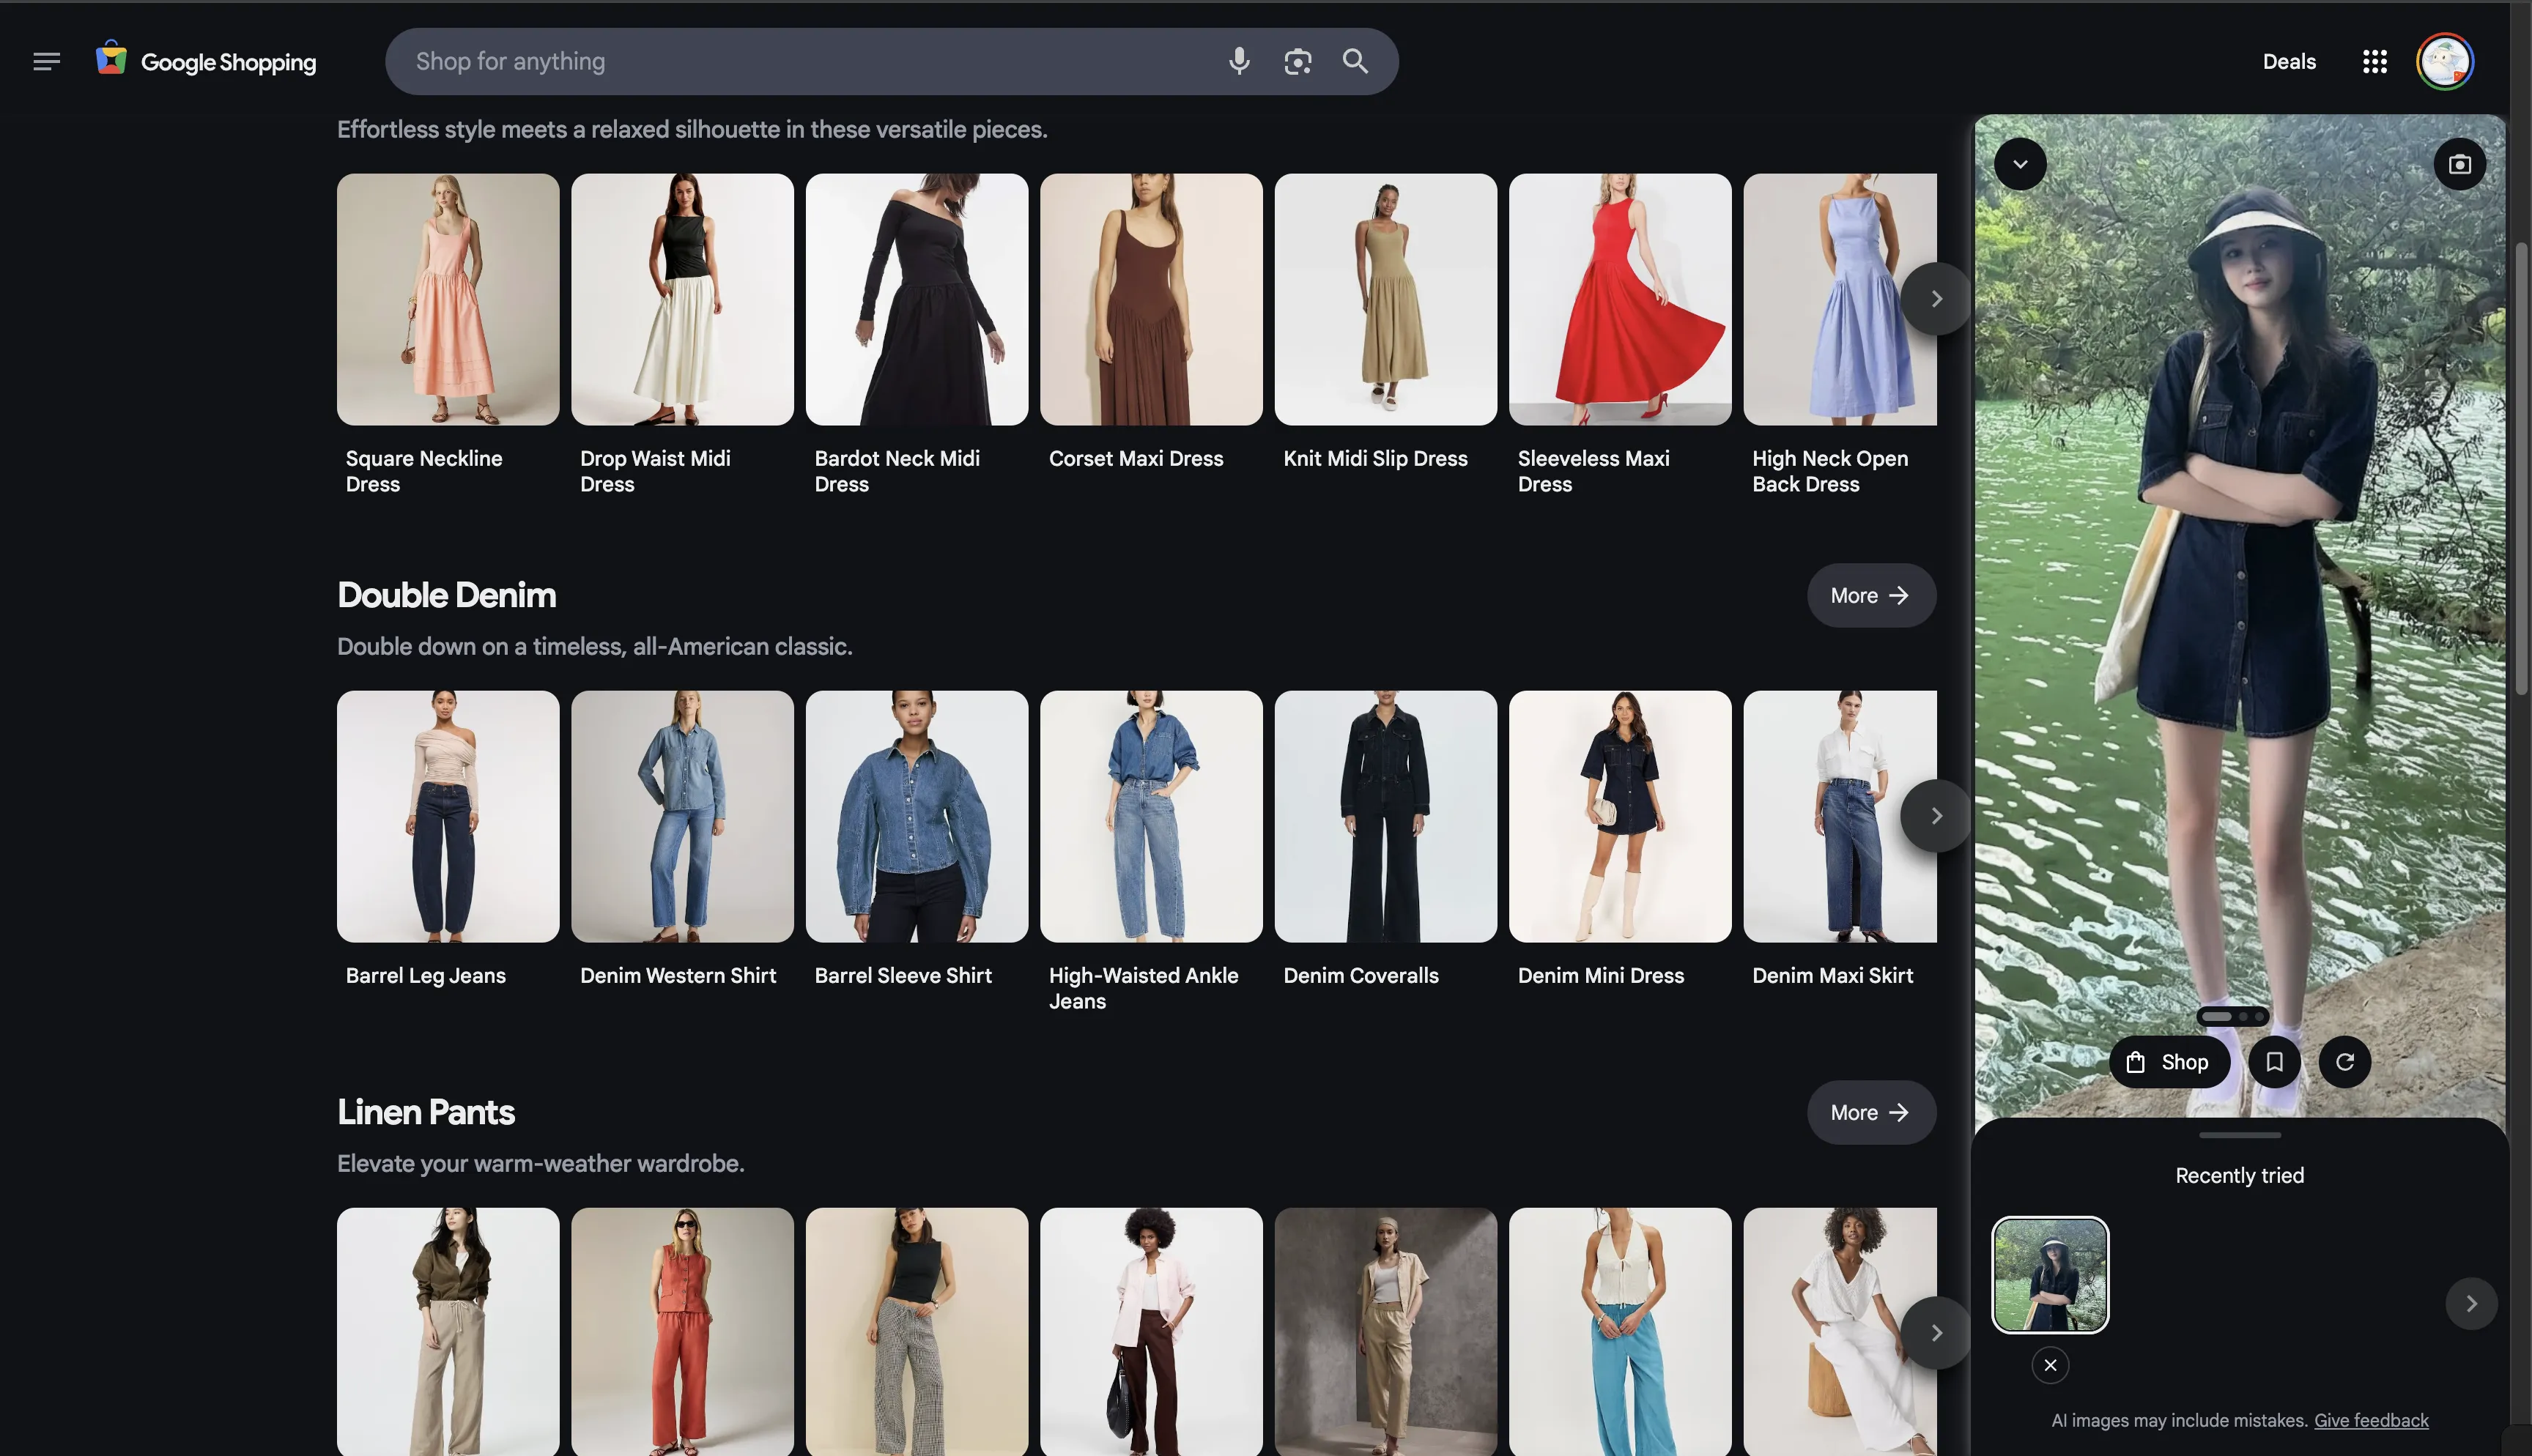
Task: Click the Denim Coveralls label
Action: coord(1361,976)
